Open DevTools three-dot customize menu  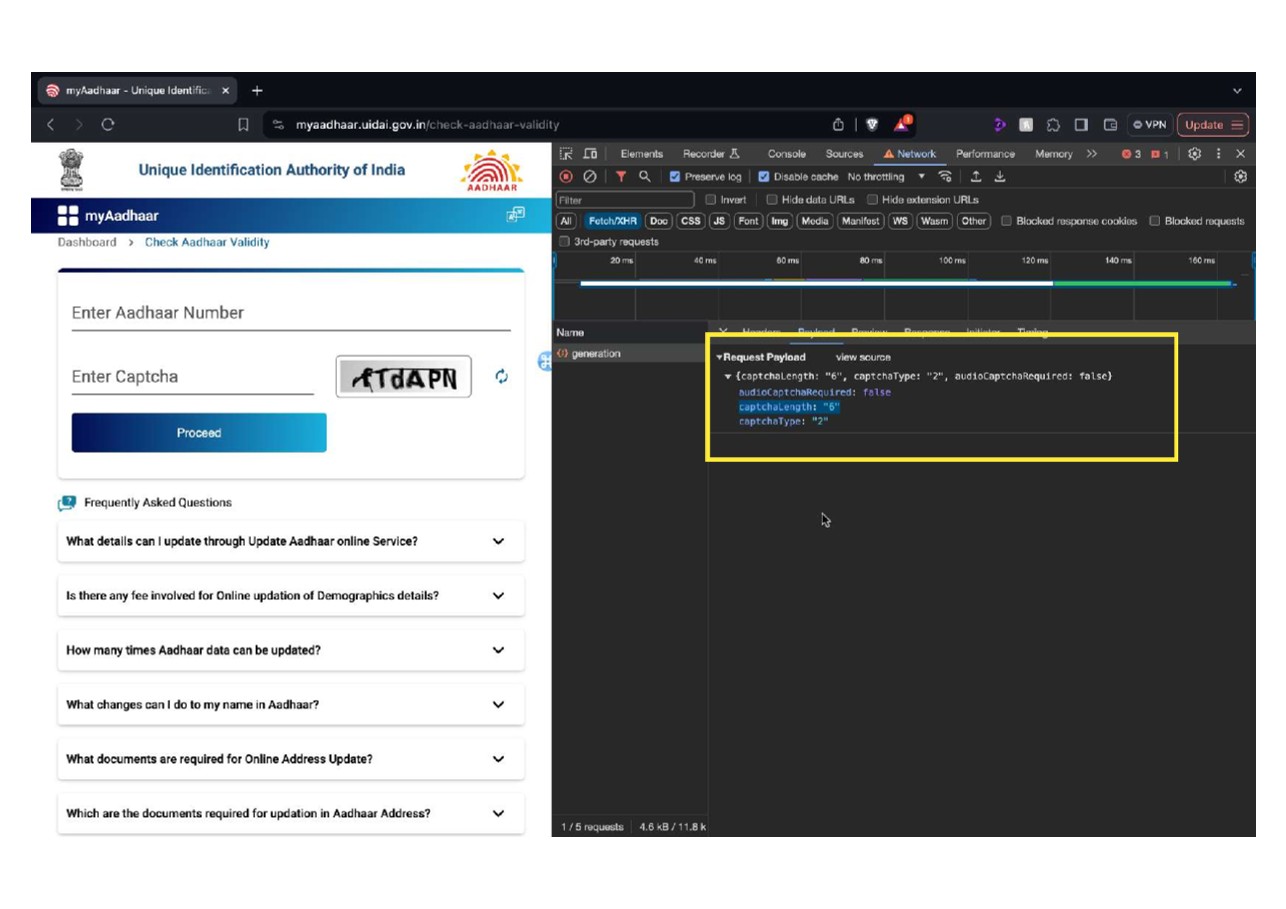tap(1218, 154)
